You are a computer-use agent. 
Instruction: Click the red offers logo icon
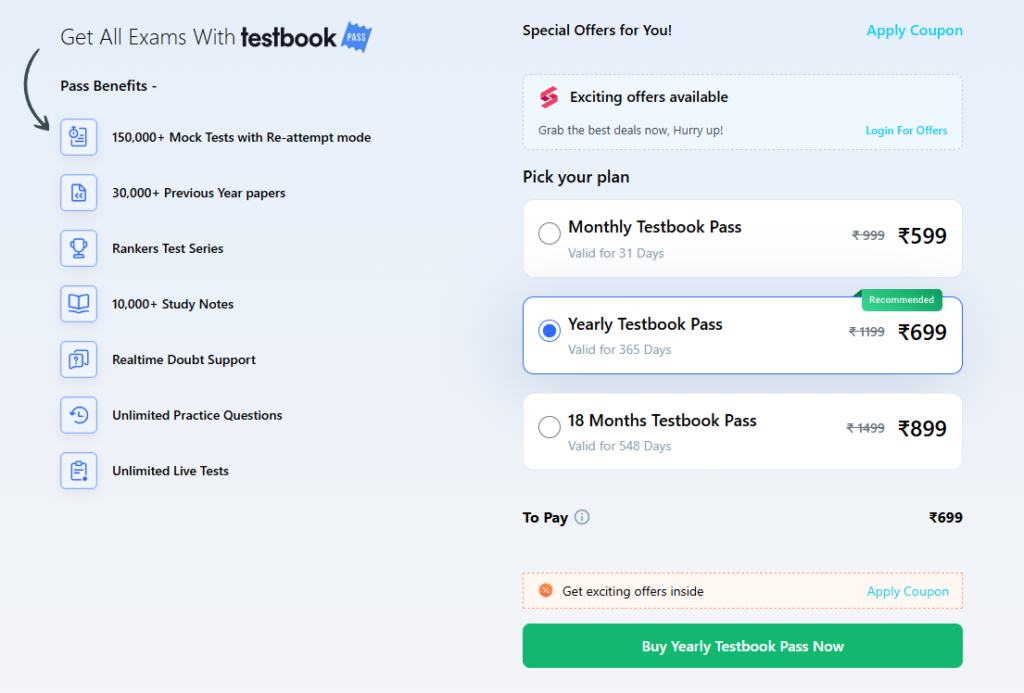pyautogui.click(x=549, y=97)
